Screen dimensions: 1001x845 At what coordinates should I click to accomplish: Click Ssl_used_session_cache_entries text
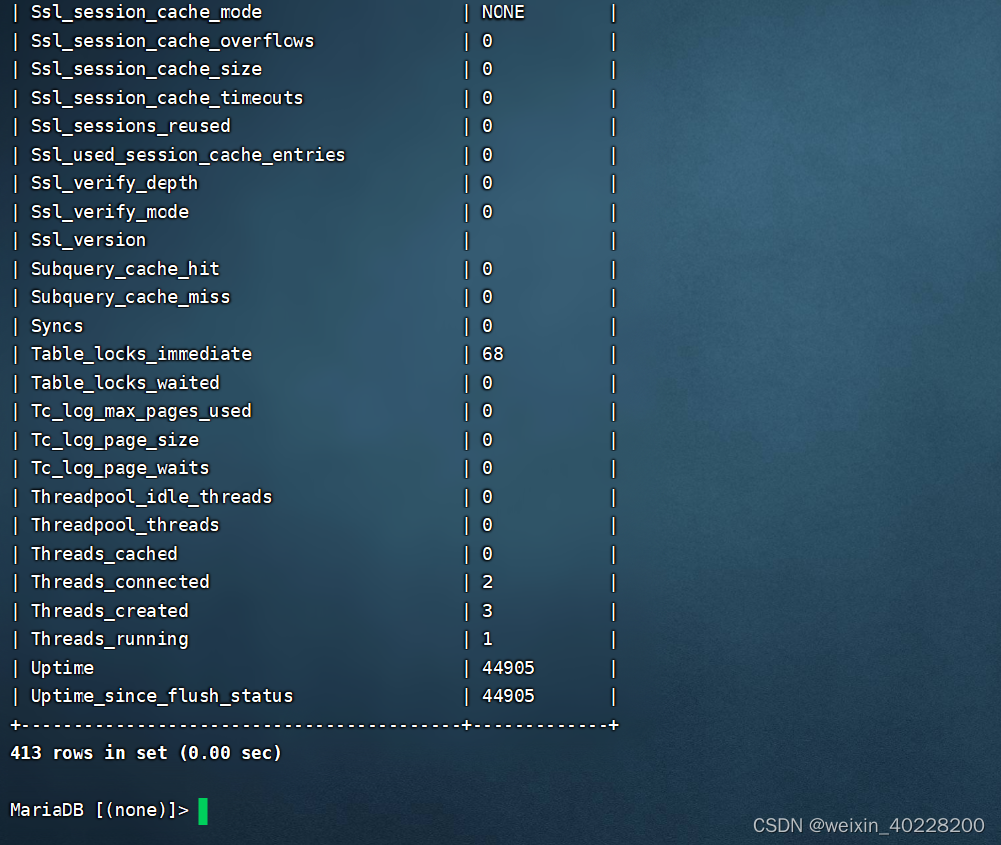(x=188, y=154)
